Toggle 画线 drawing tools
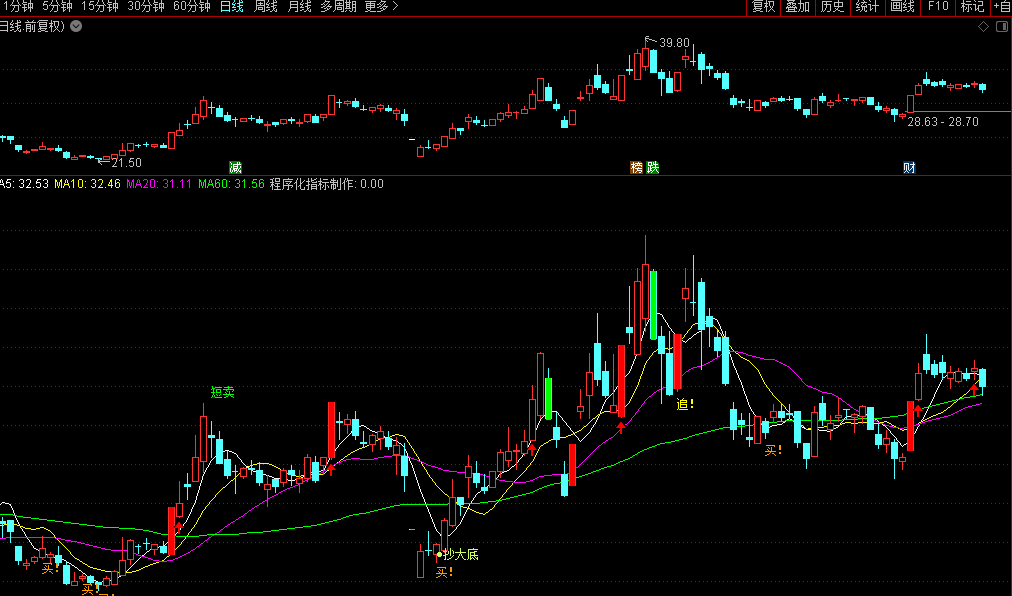Viewport: 1012px width, 596px height. pos(902,7)
